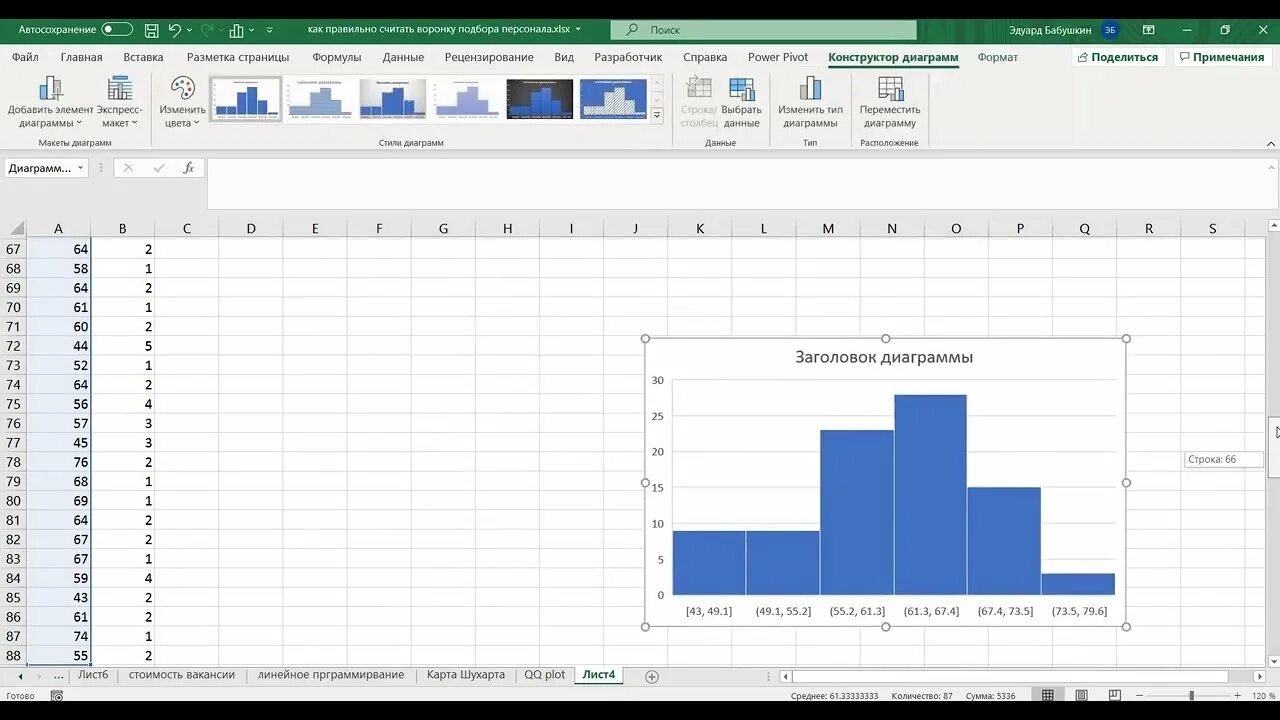Select row 72 header
Viewport: 1280px width, 720px height.
(x=13, y=346)
